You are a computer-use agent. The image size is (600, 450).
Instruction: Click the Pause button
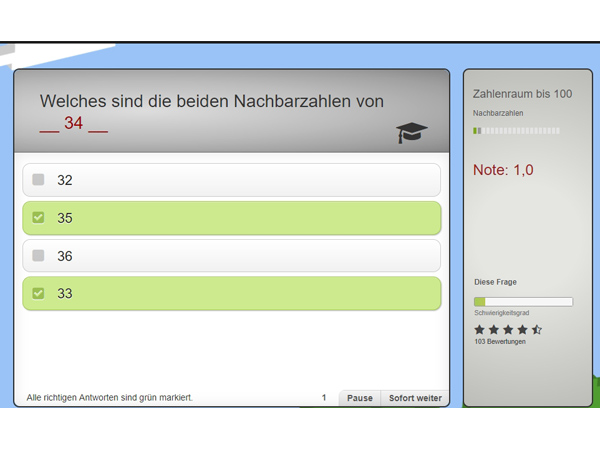[360, 398]
